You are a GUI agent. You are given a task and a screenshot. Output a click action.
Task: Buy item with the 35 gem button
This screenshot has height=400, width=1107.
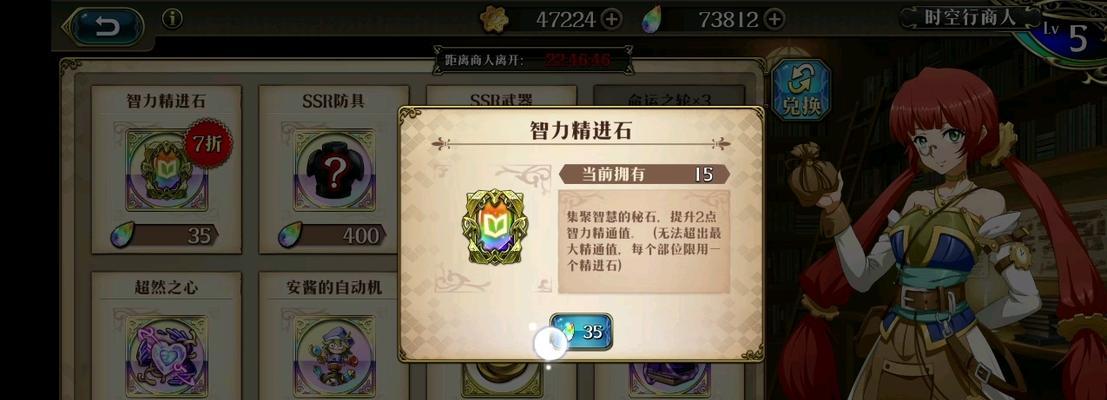point(580,332)
